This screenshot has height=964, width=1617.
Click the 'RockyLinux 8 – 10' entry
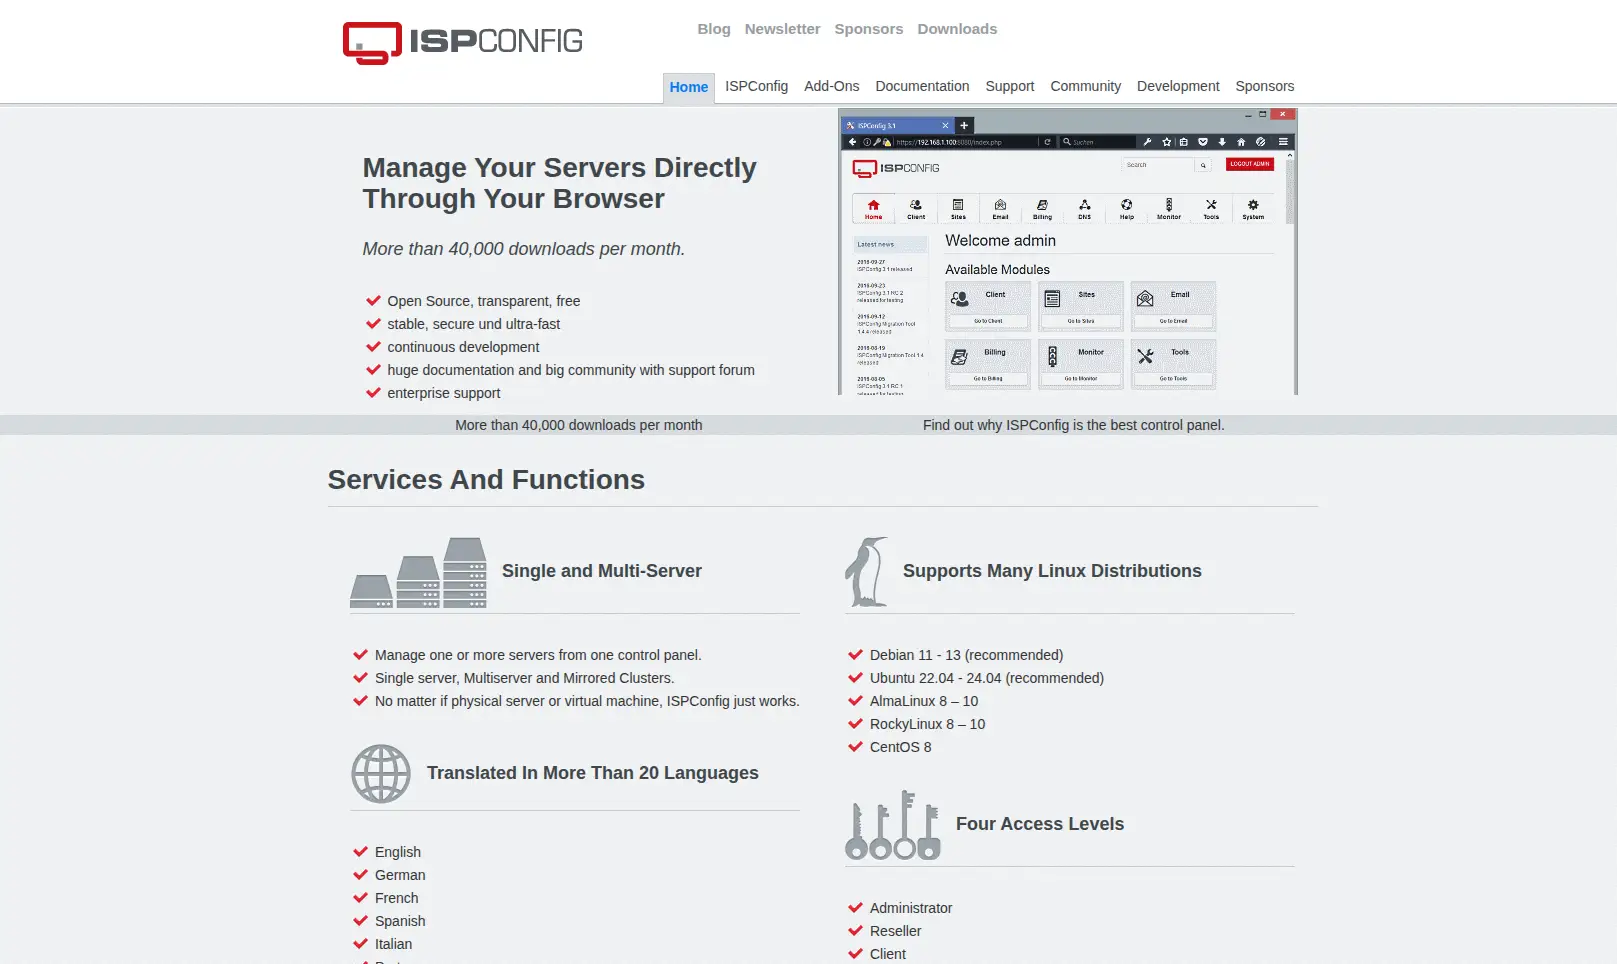pyautogui.click(x=927, y=724)
